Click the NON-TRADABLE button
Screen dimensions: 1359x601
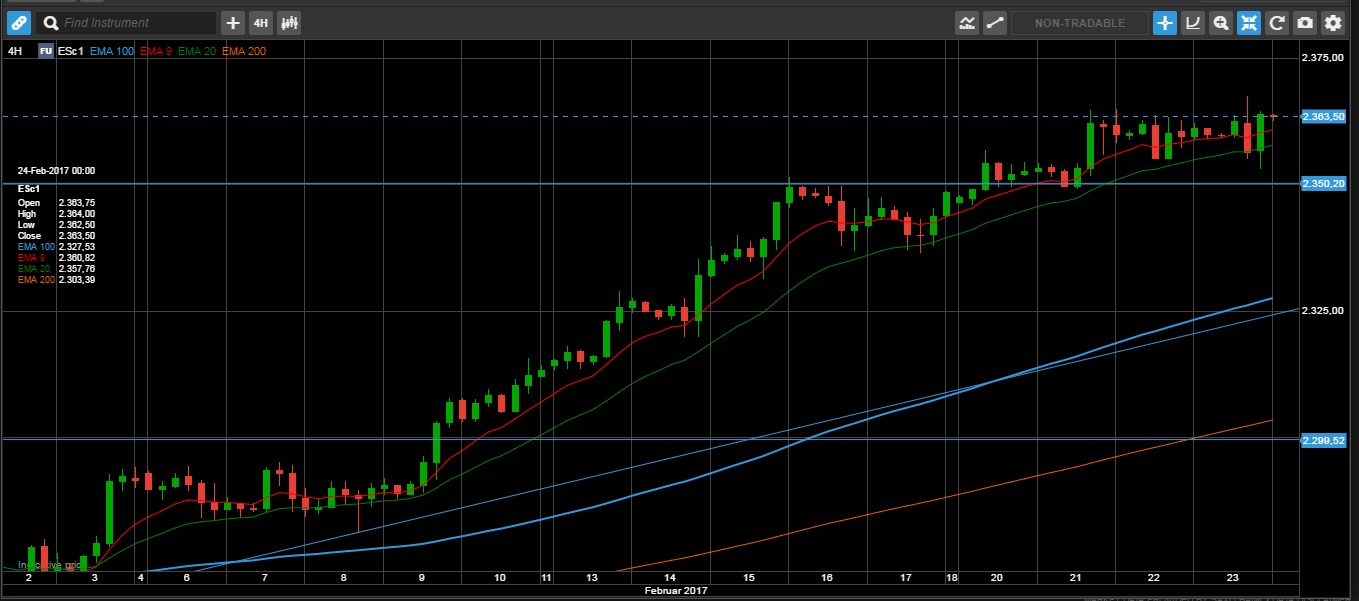coord(1080,22)
